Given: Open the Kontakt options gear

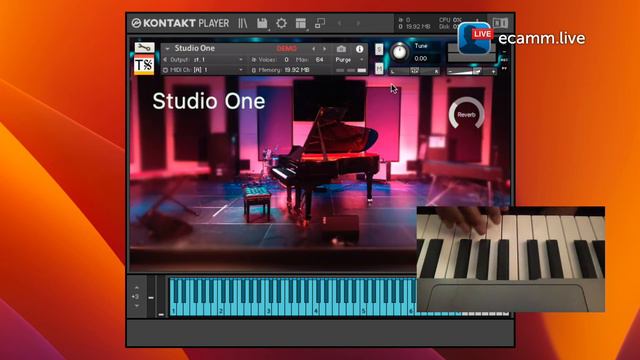Looking at the screenshot, I should click(x=281, y=23).
